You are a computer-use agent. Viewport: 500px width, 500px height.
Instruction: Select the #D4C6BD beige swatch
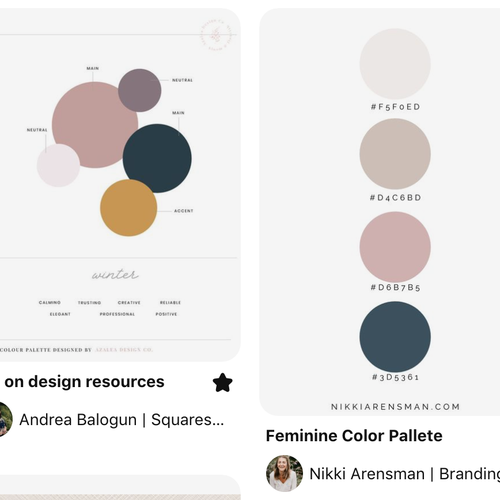click(x=395, y=154)
